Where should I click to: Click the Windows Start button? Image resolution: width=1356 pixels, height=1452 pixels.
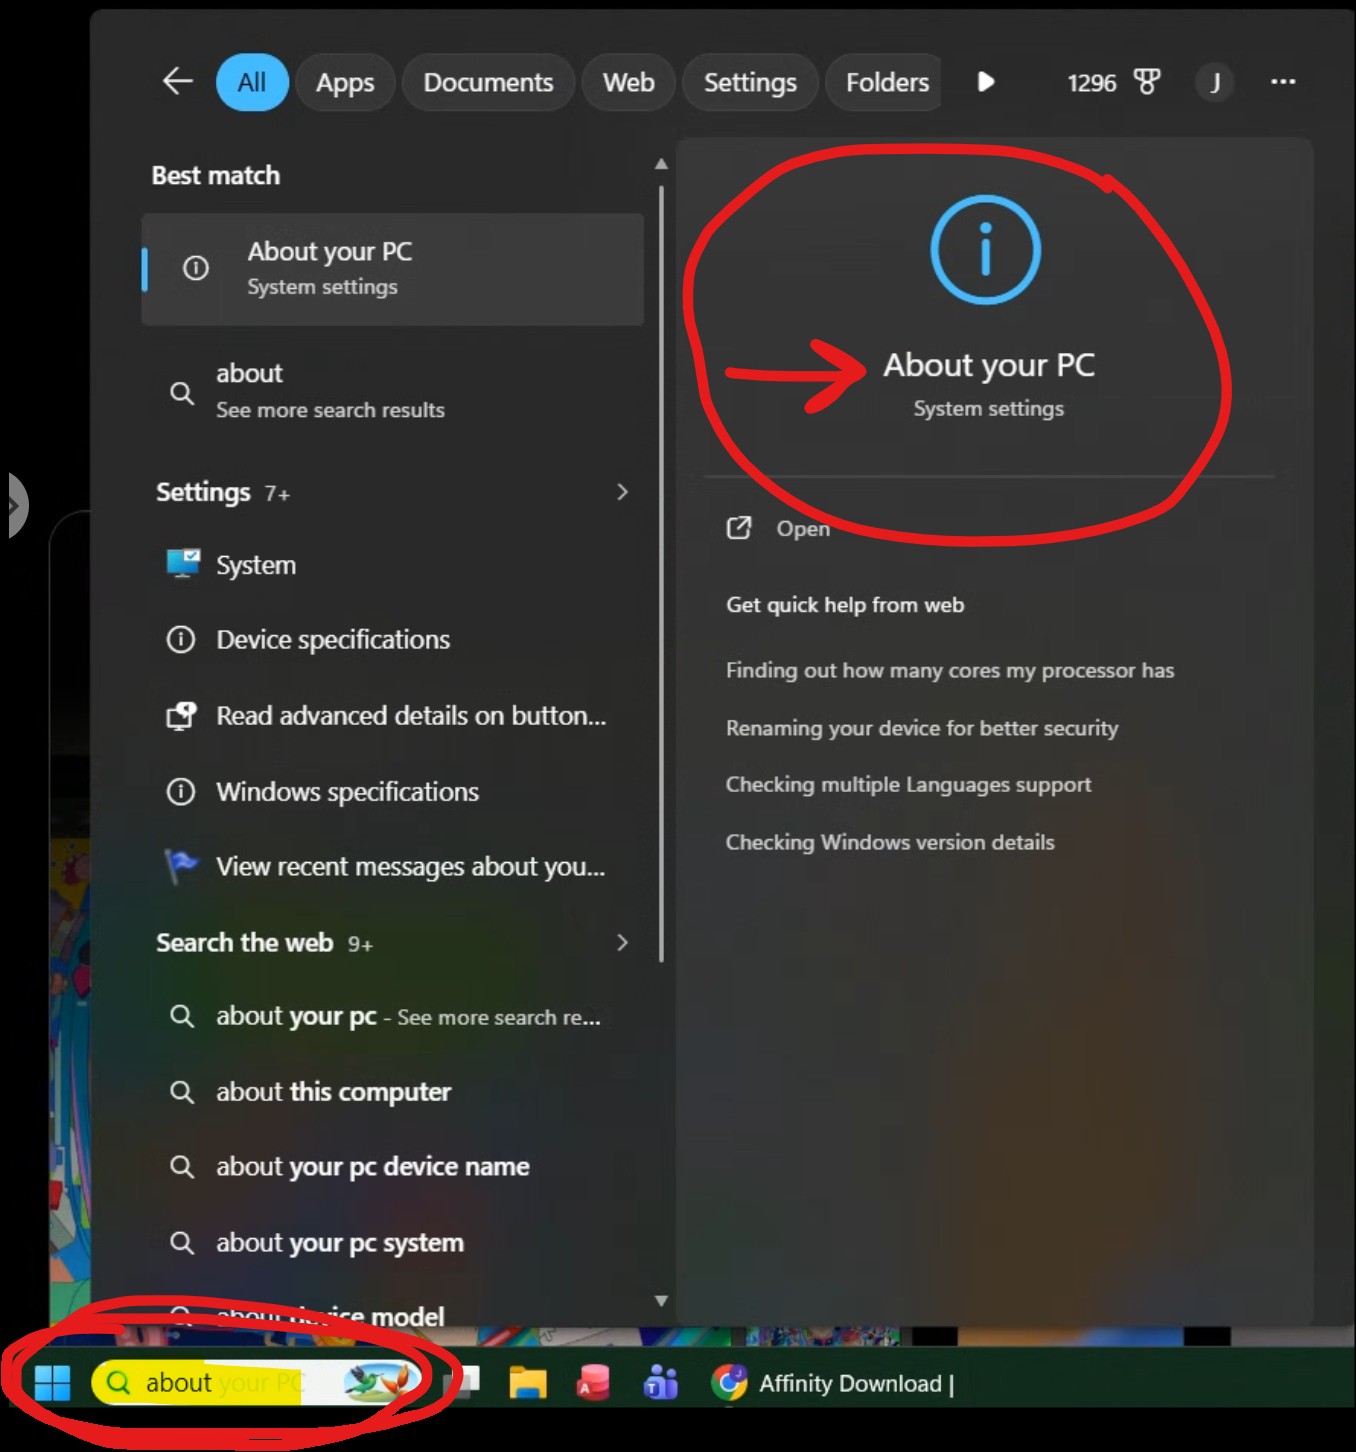point(52,1383)
